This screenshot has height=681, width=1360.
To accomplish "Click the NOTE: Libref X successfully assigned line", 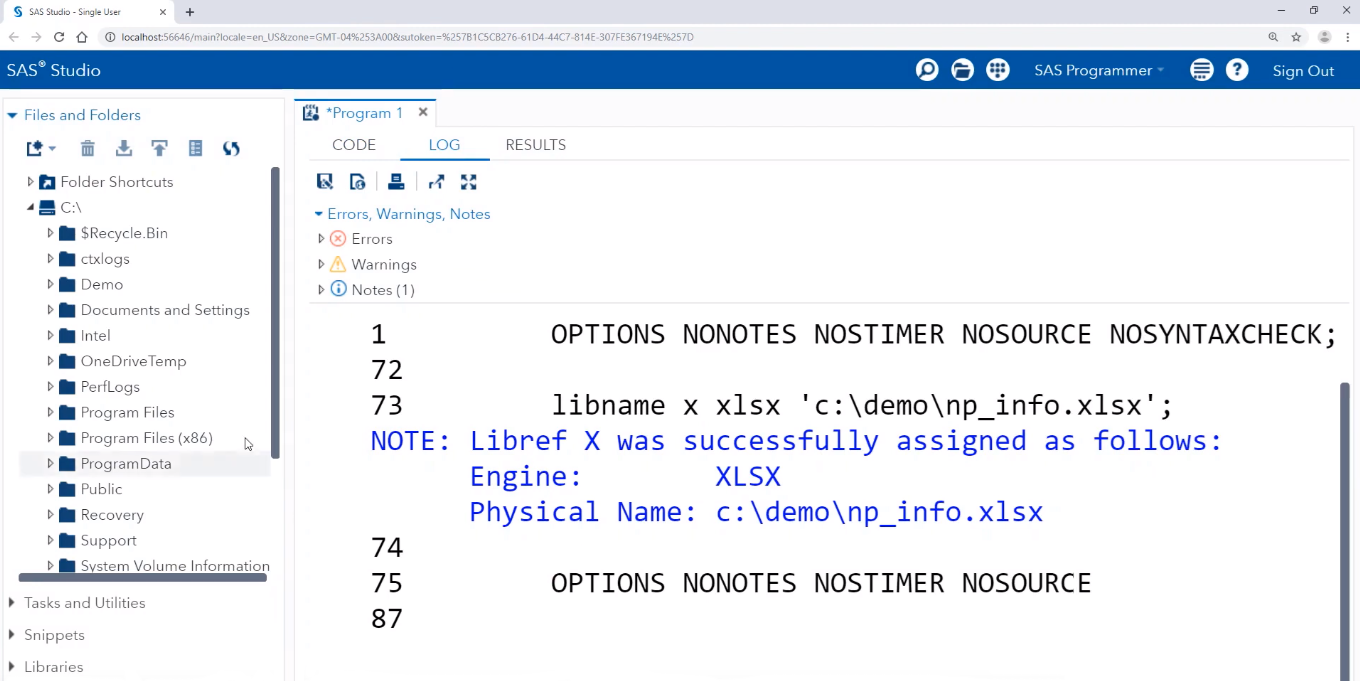I will click(x=796, y=441).
